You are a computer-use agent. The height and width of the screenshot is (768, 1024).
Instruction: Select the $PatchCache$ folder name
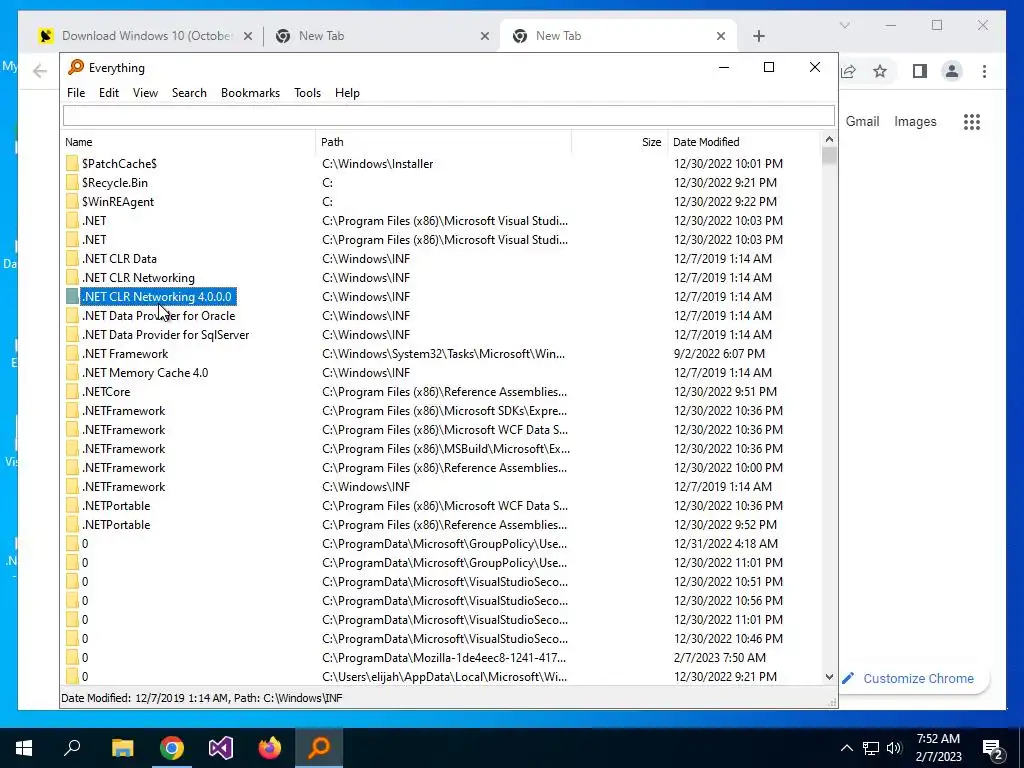(120, 163)
